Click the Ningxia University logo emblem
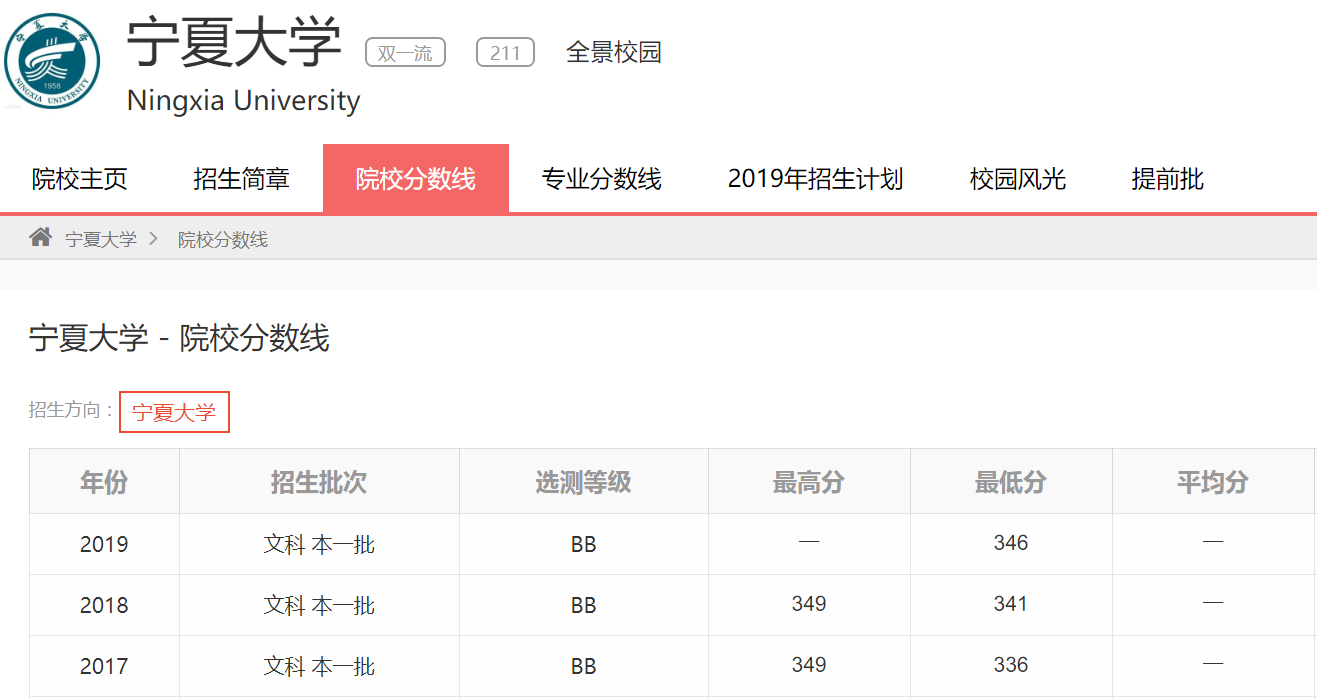This screenshot has height=699, width=1317. click(x=52, y=61)
